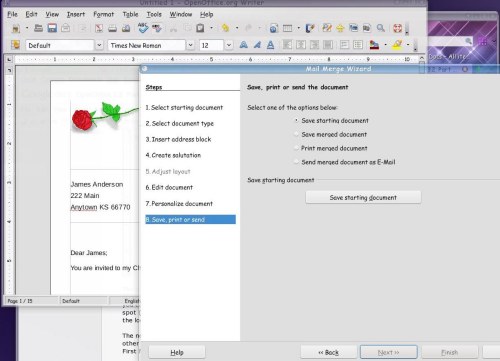Screen dimensions: 500x361
Task: Click the Save starting document button
Action: point(363,197)
